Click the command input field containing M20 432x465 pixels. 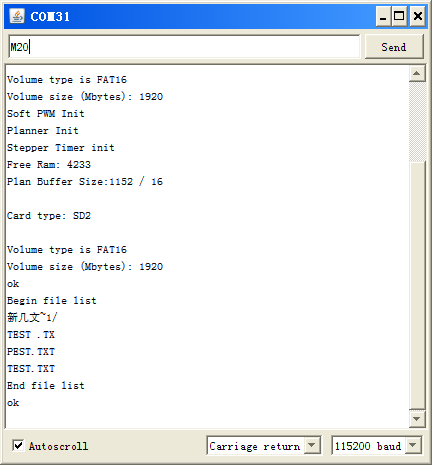[184, 47]
